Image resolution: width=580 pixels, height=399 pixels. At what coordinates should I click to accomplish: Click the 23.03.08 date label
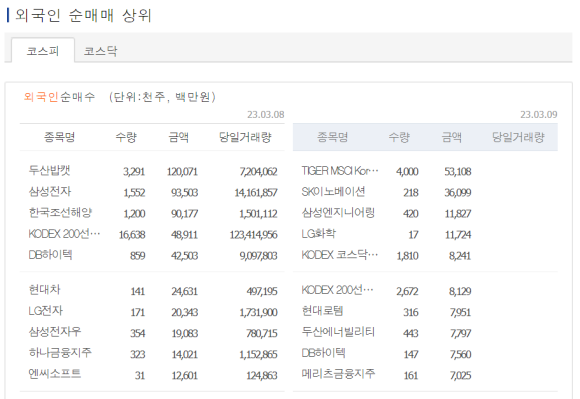pyautogui.click(x=266, y=115)
